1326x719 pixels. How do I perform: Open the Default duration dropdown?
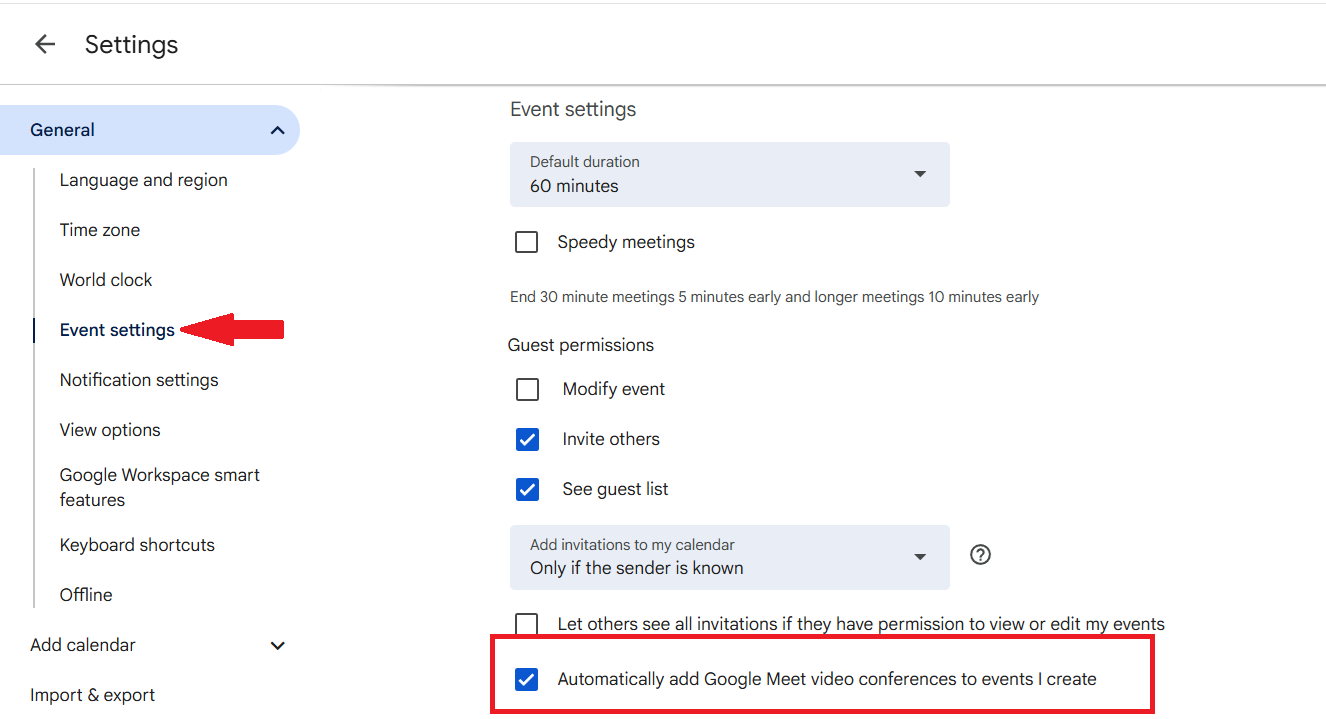pos(729,175)
